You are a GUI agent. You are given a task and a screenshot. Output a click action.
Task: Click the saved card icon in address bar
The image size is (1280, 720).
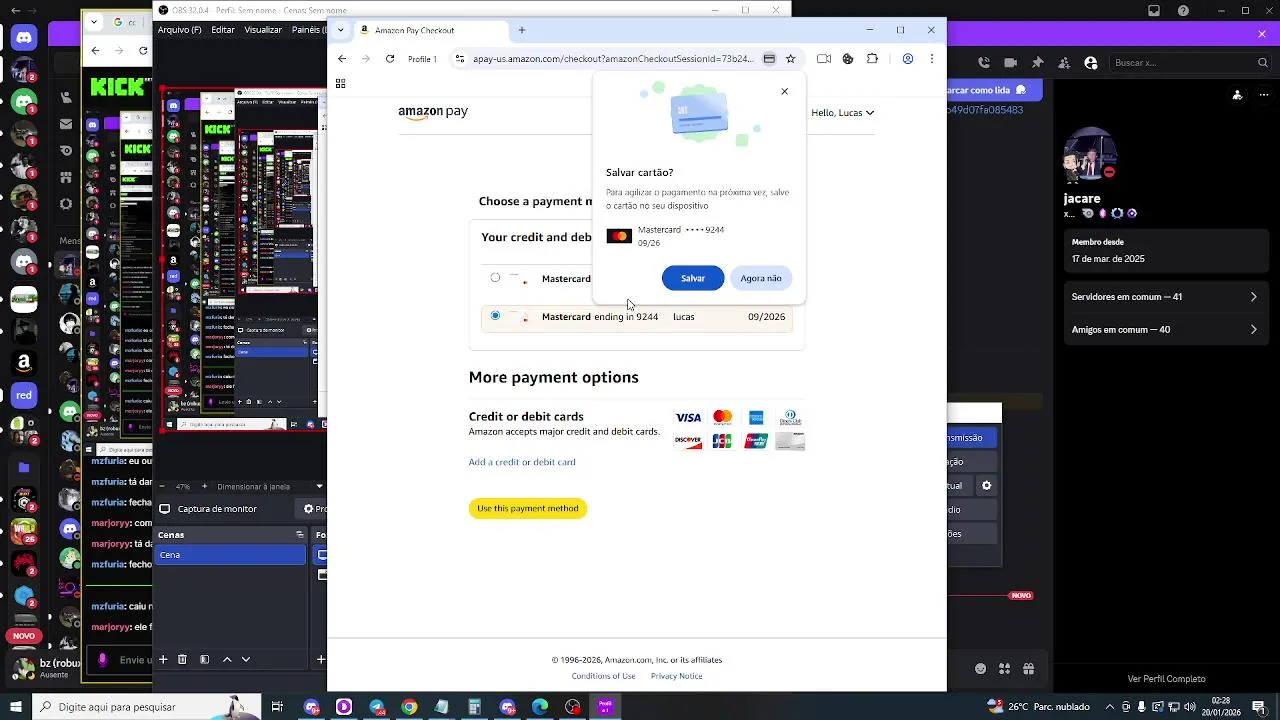pyautogui.click(x=769, y=59)
